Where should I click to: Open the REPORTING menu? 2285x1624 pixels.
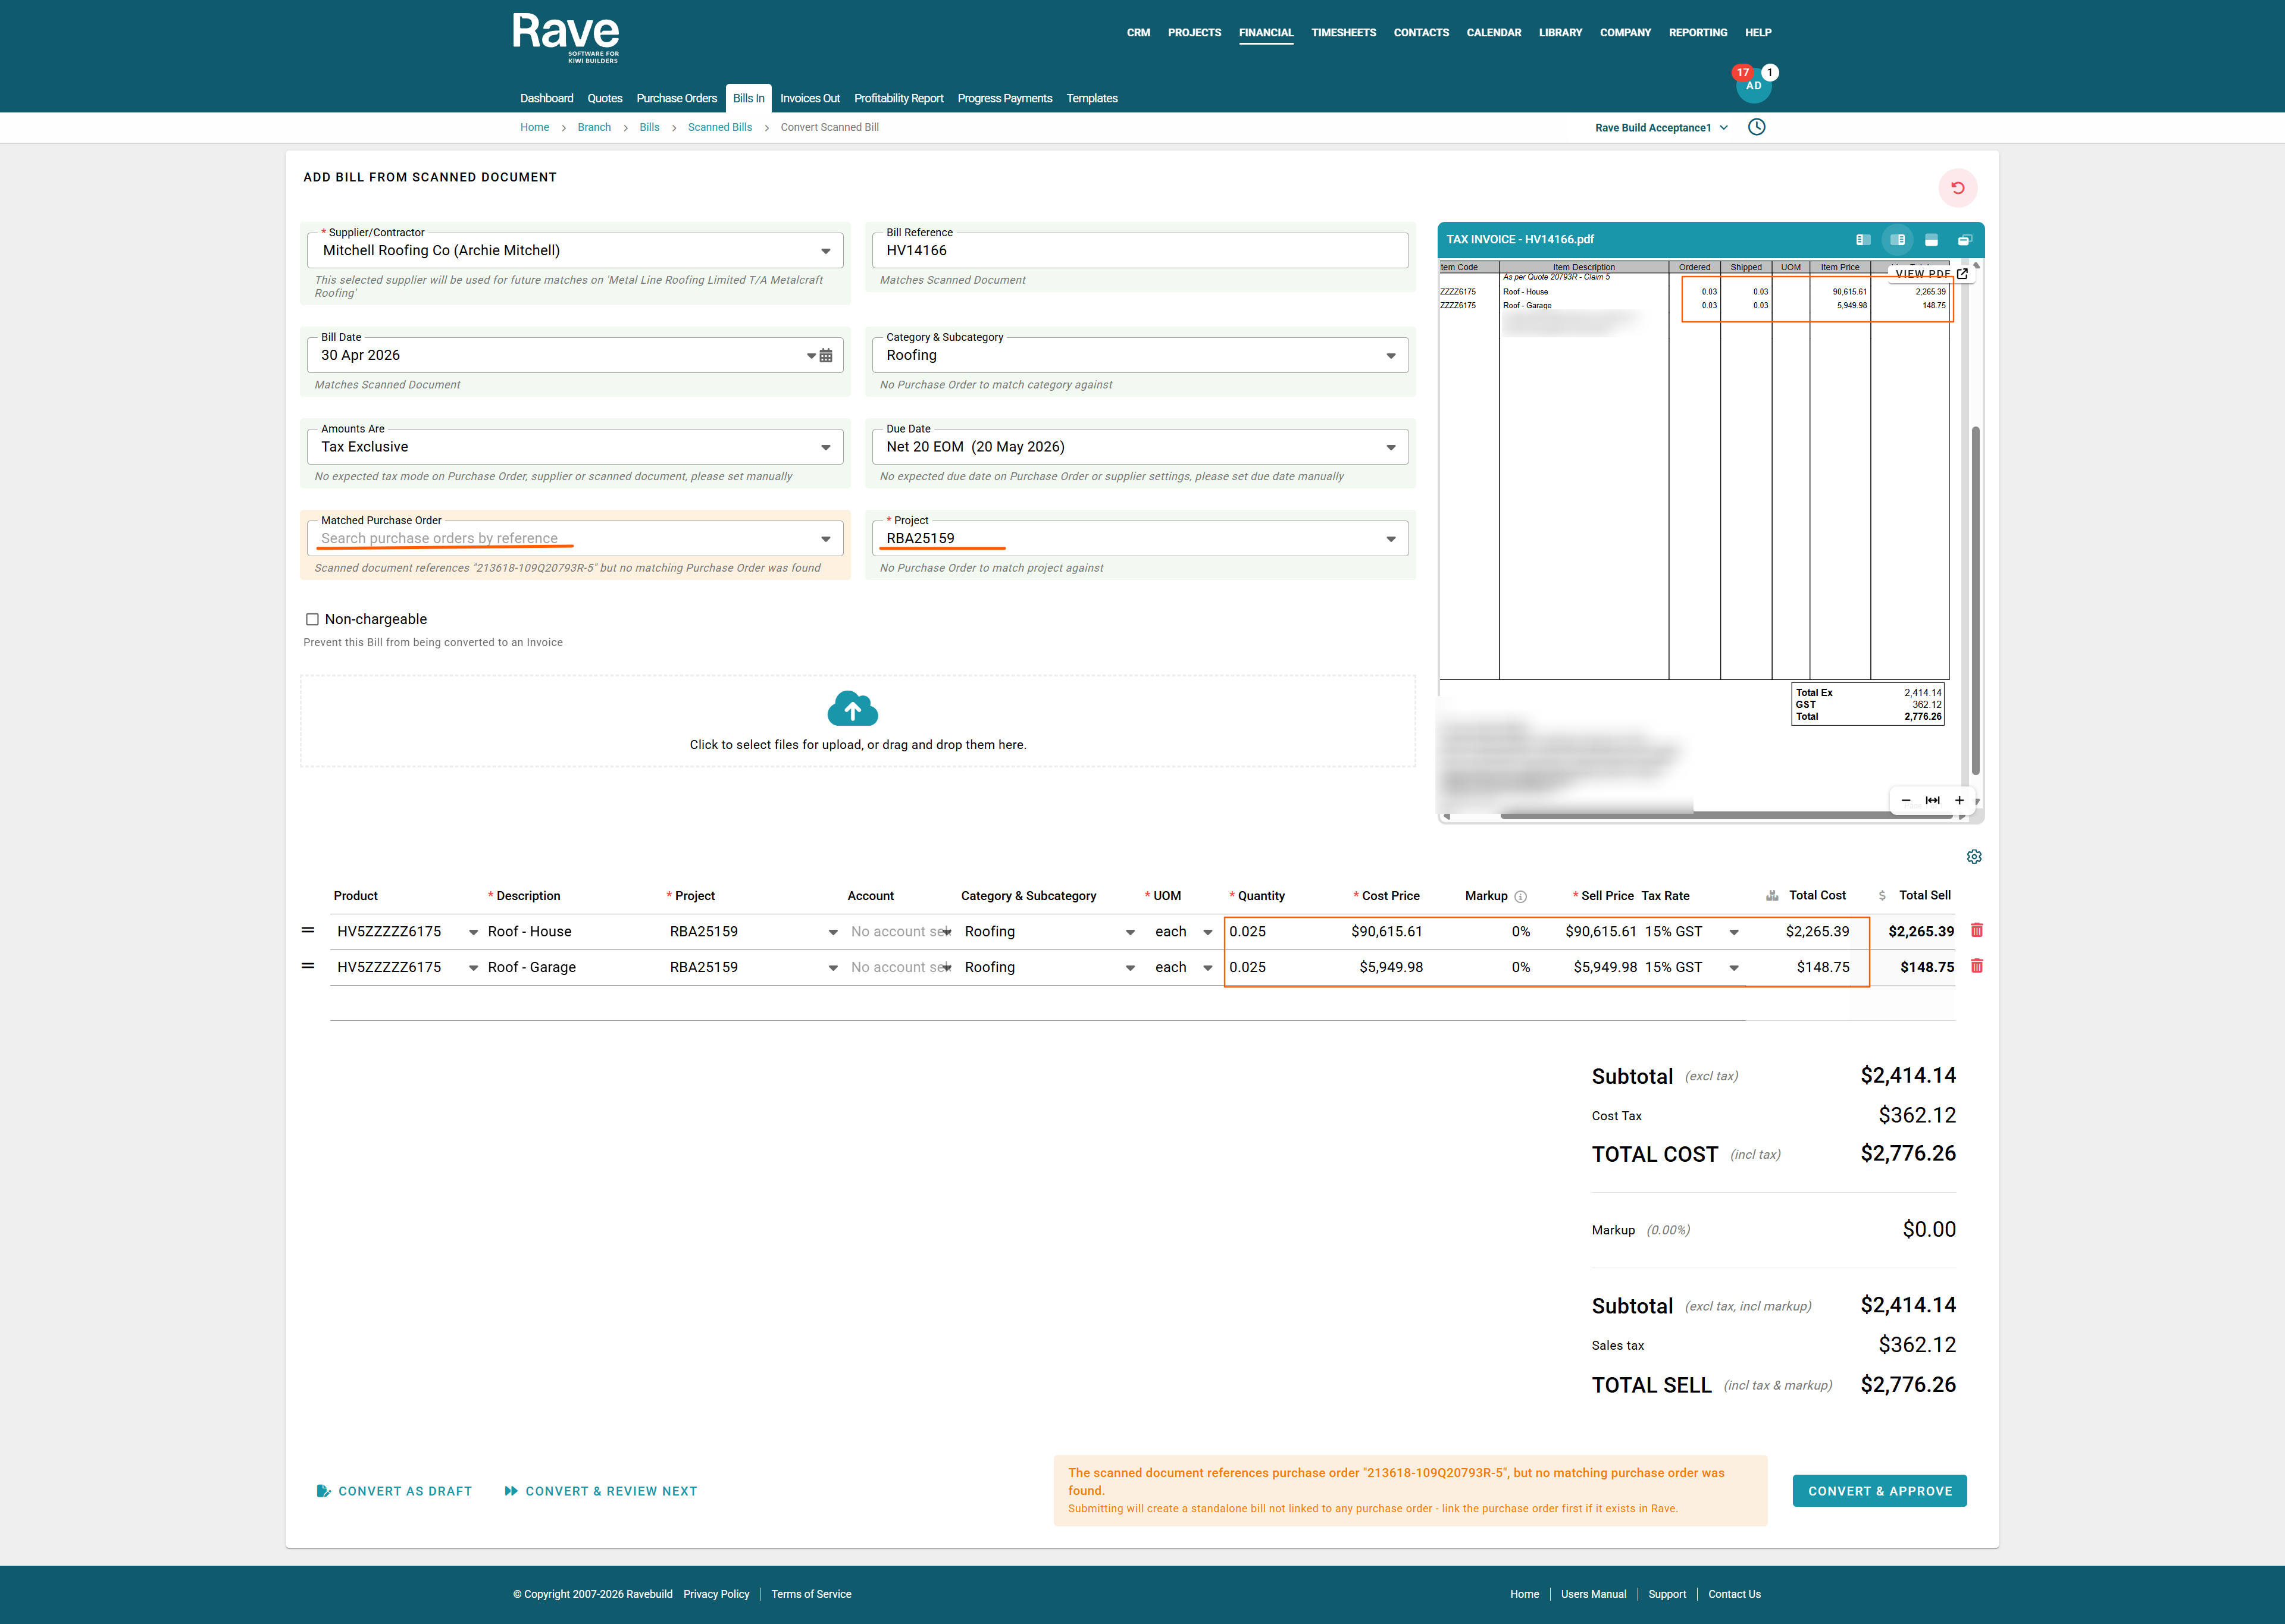point(1697,33)
